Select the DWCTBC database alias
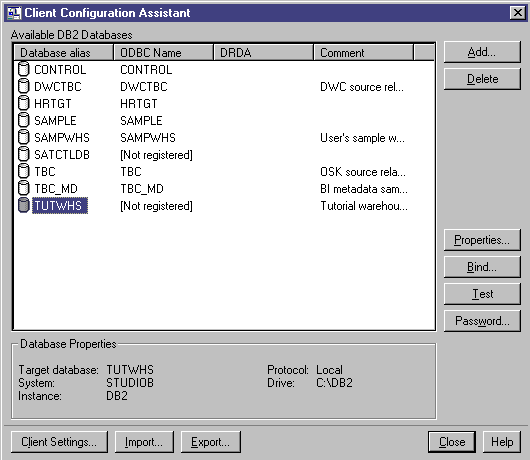 (58, 87)
